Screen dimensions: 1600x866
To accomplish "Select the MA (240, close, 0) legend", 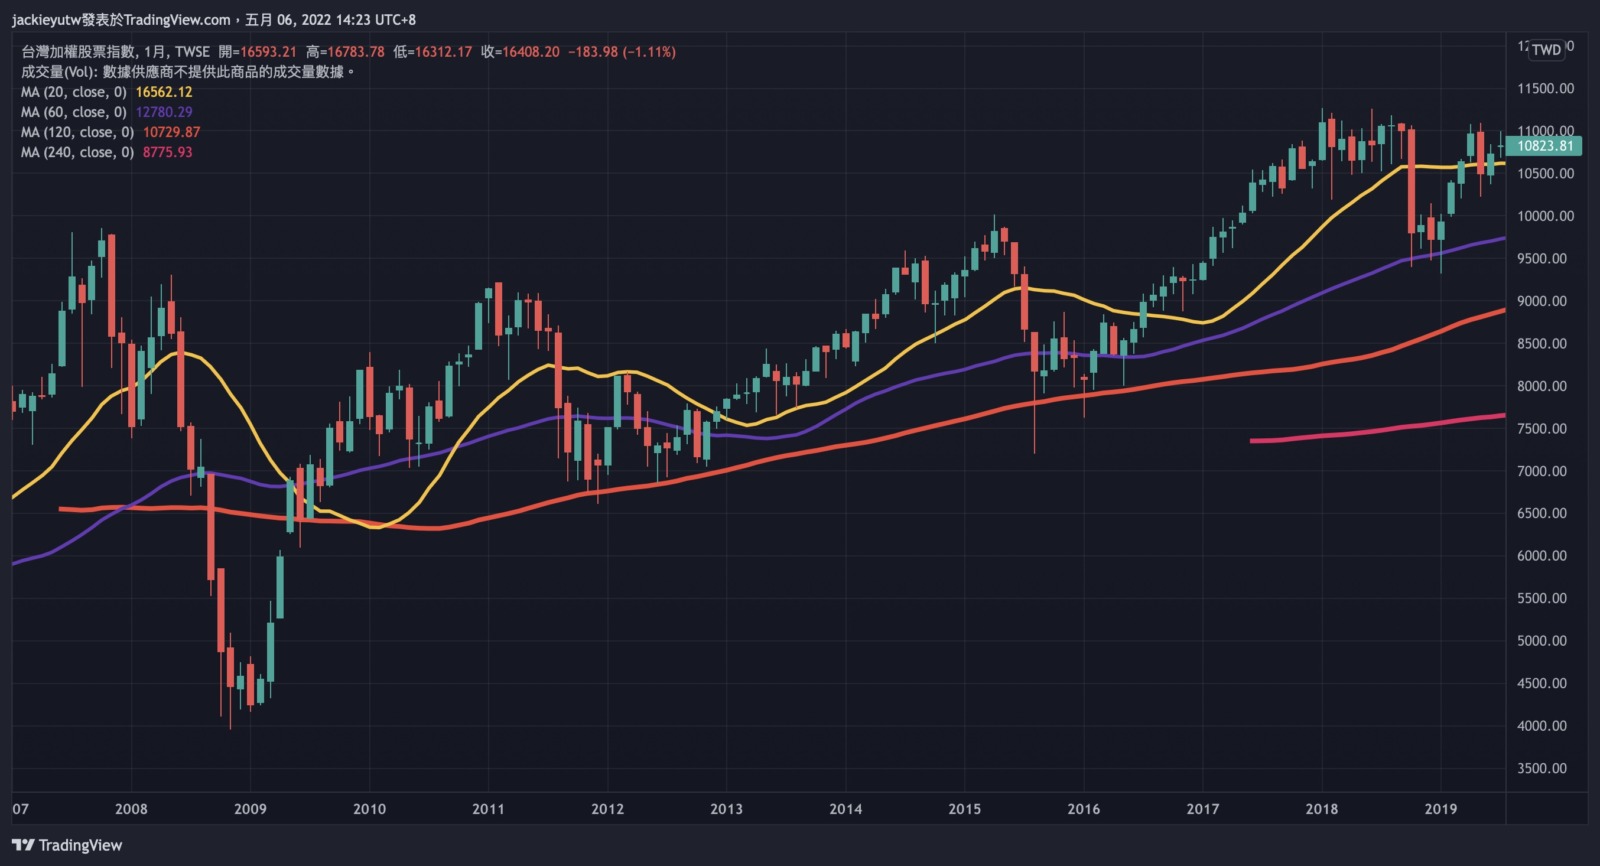I will coord(77,152).
